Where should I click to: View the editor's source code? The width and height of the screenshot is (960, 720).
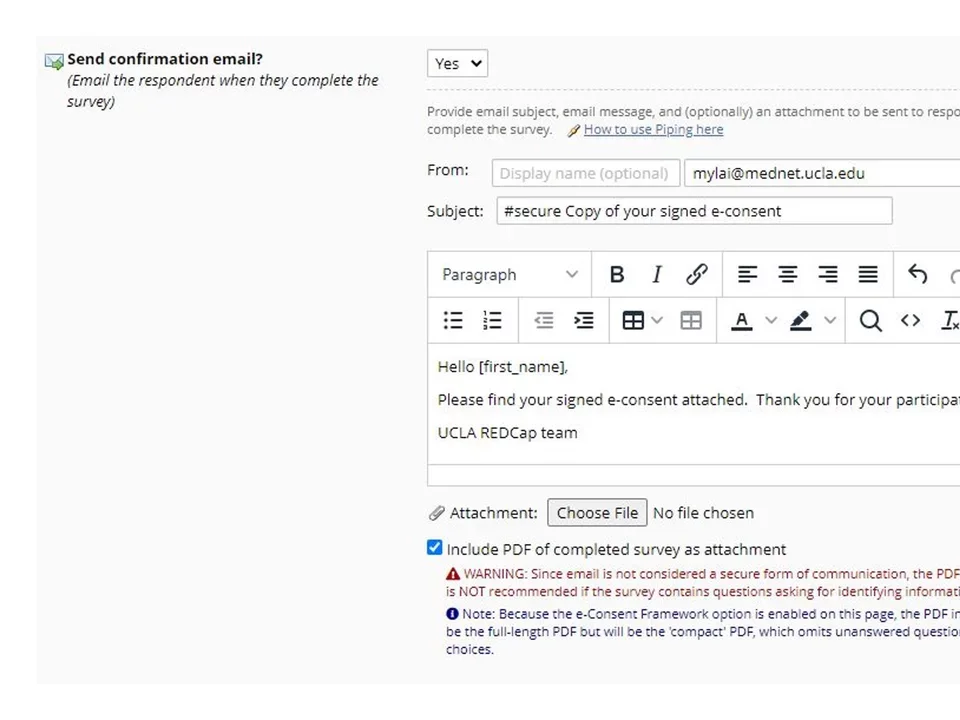910,320
